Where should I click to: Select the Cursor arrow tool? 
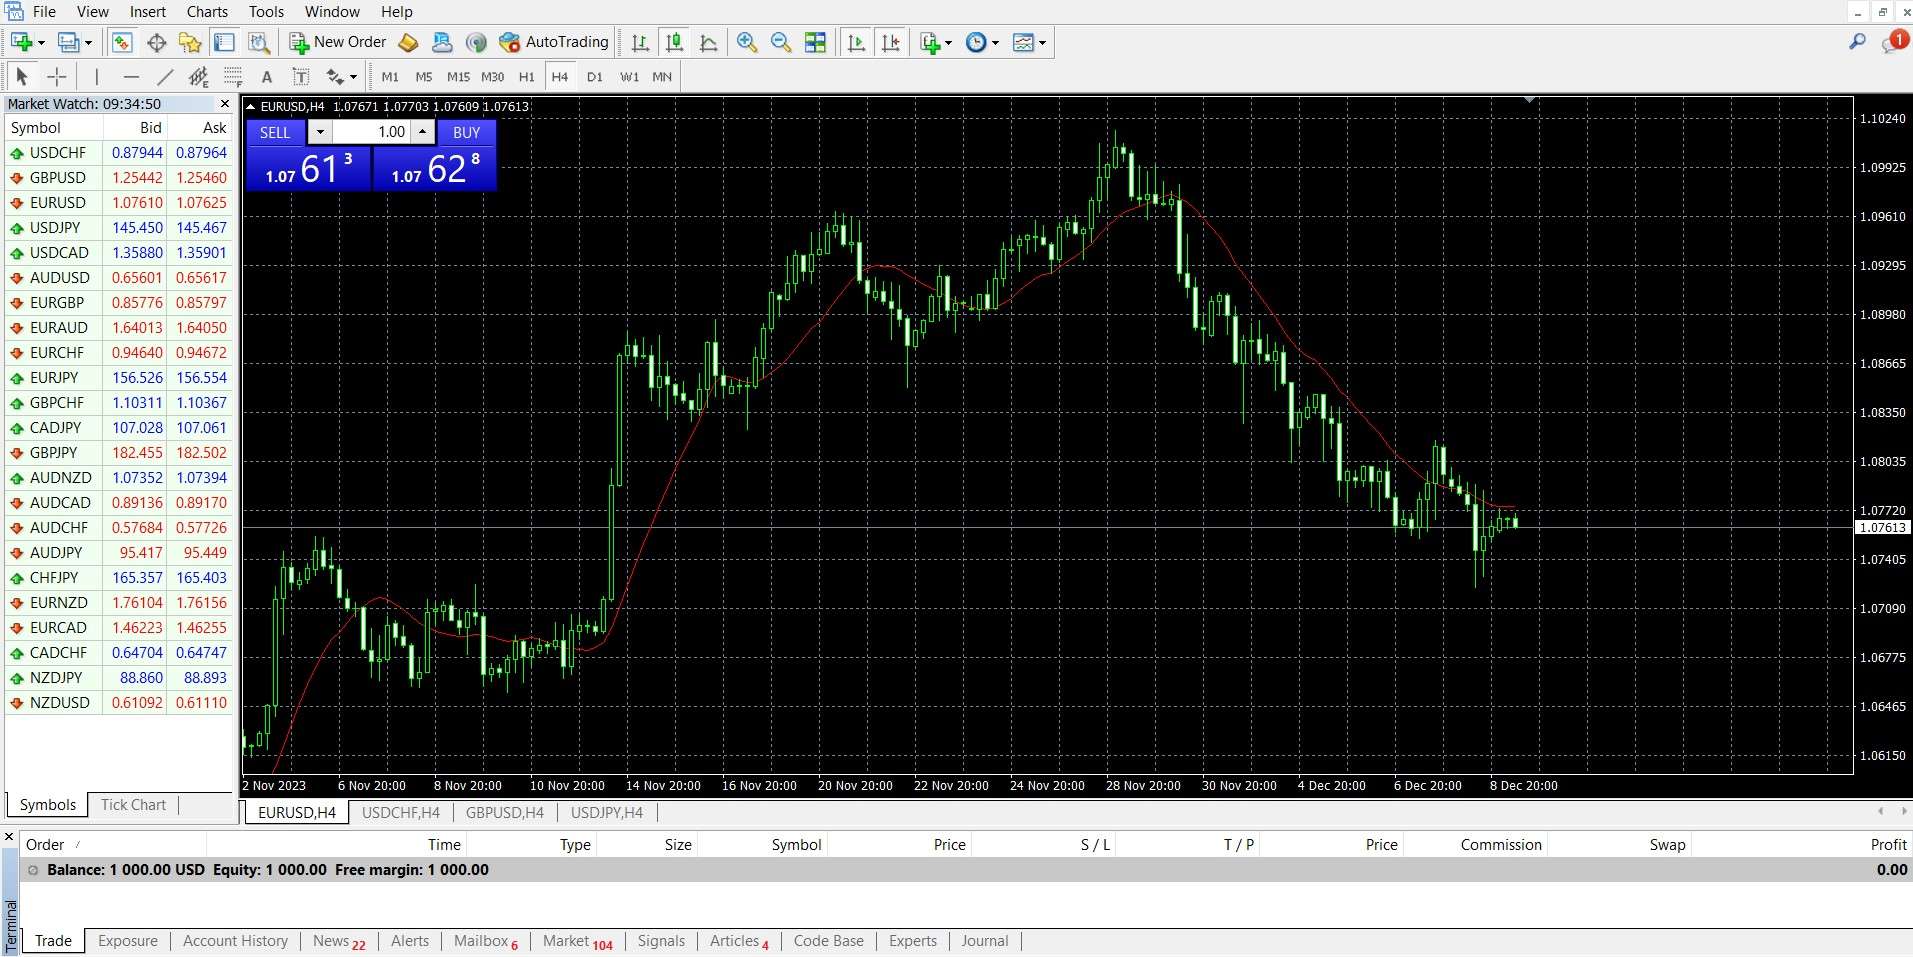(x=22, y=77)
